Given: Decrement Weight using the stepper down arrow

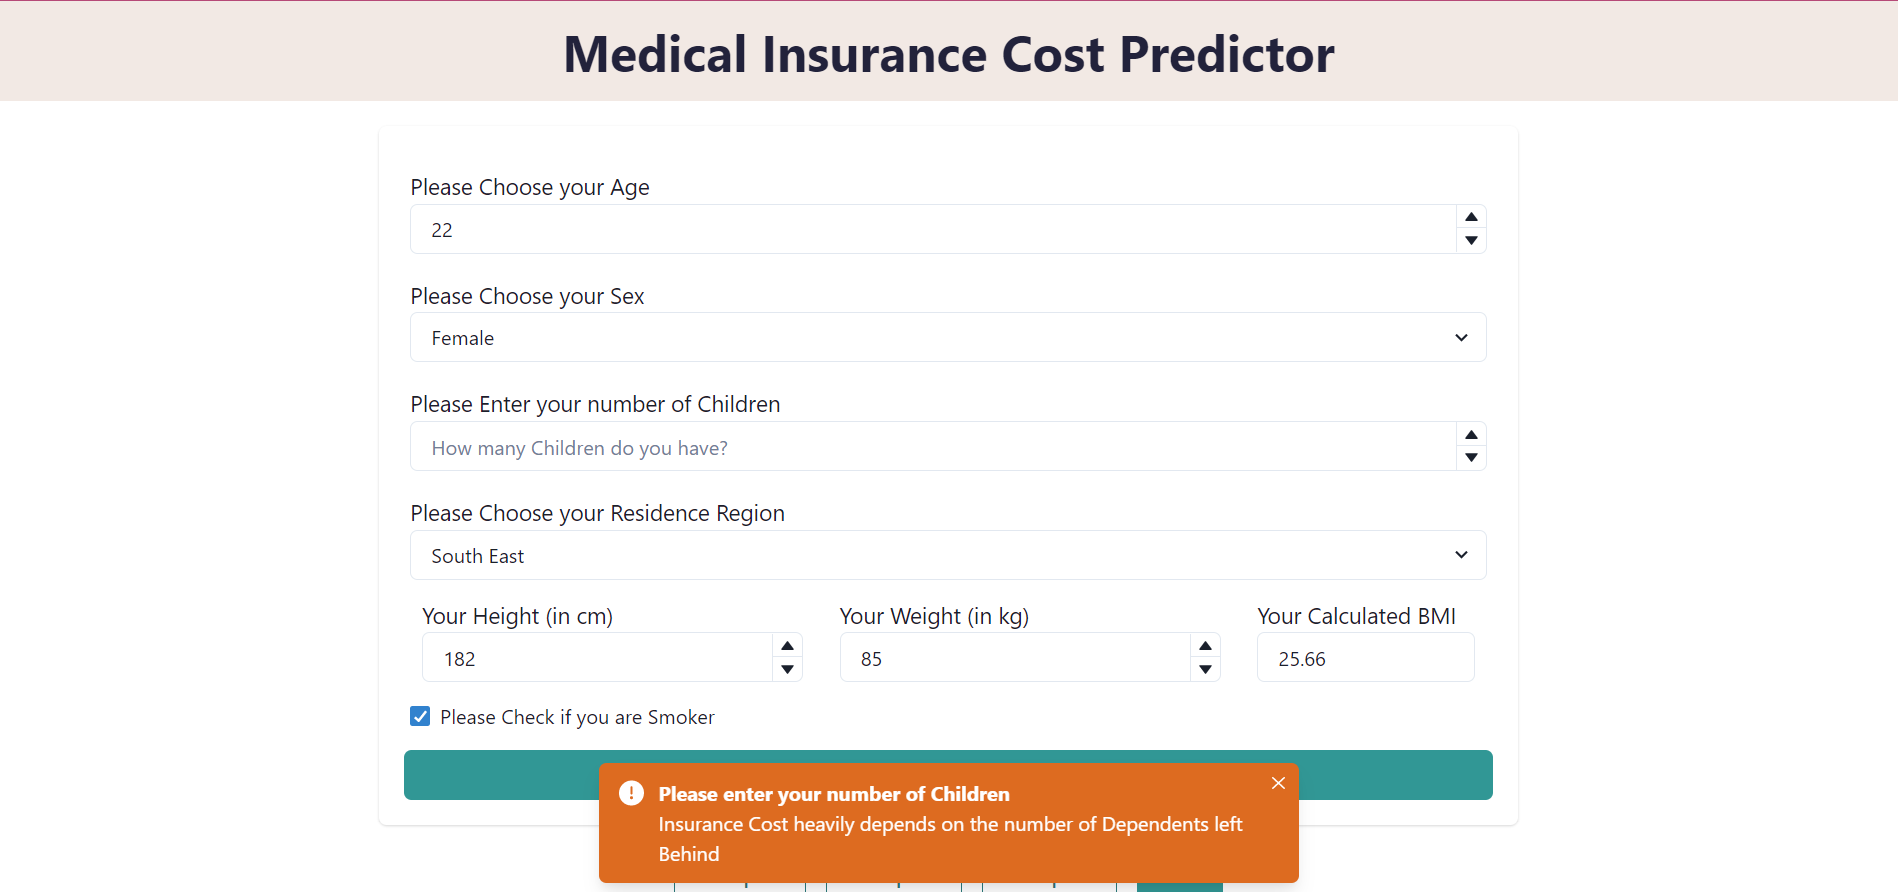Looking at the screenshot, I should (x=1204, y=670).
